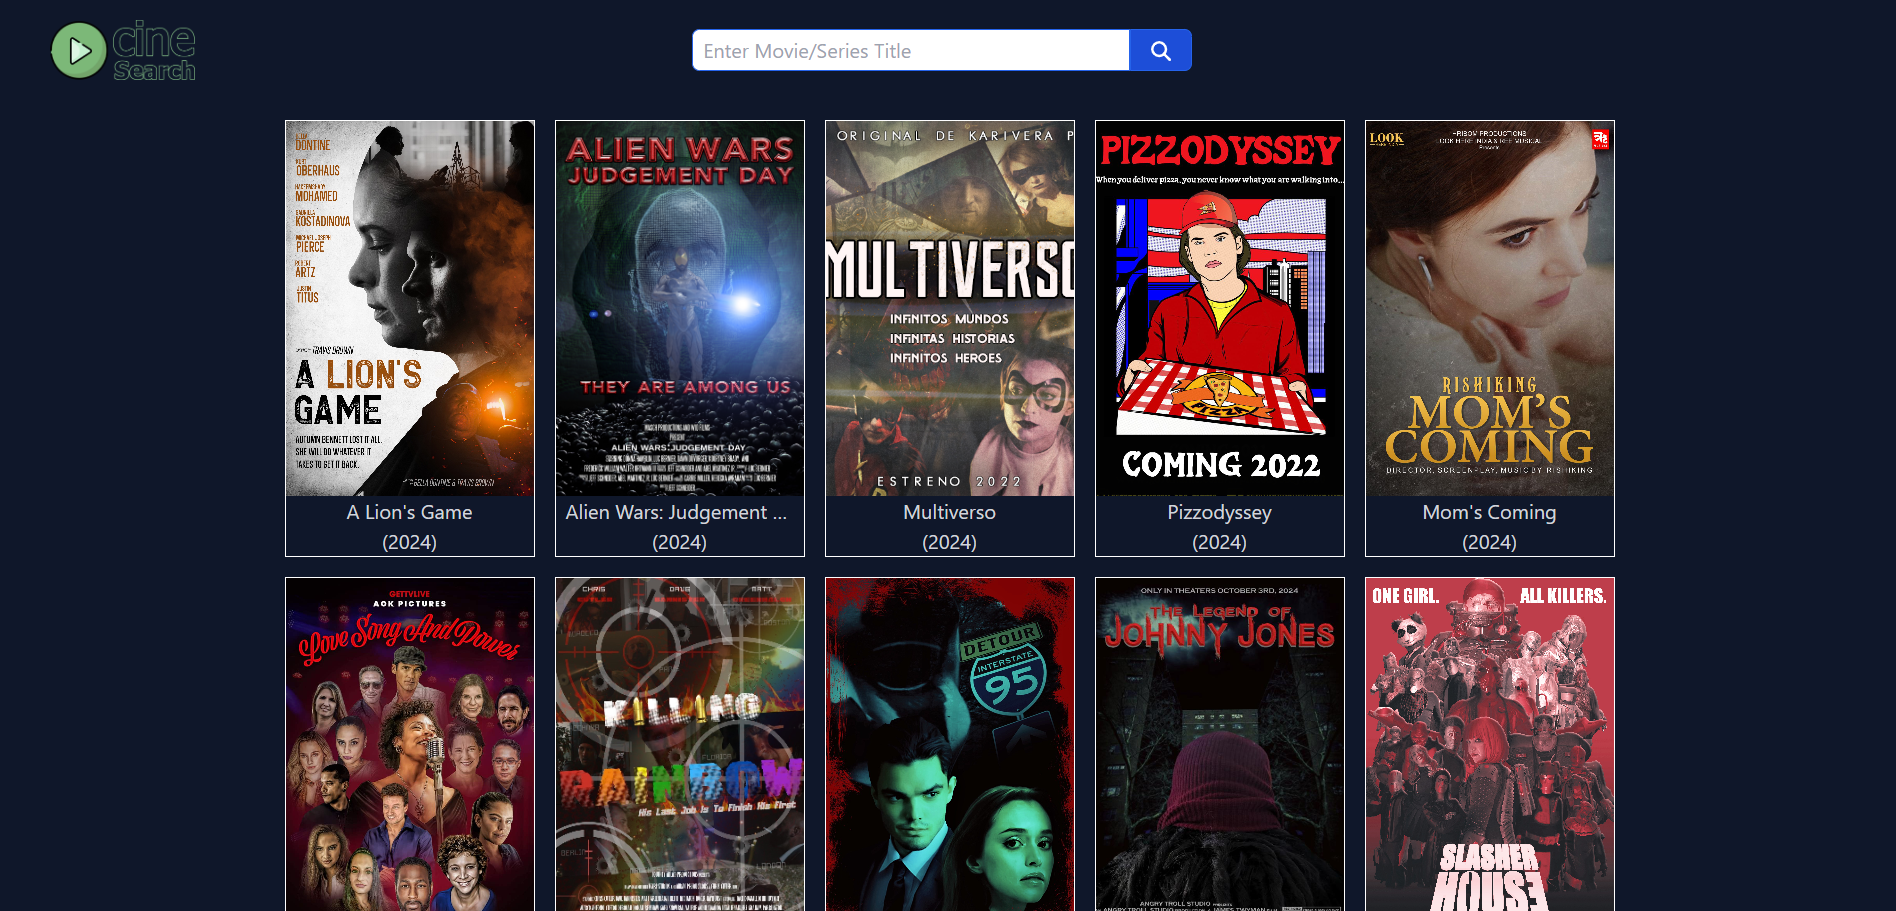This screenshot has height=911, width=1896.
Task: Click the Mom's Coming title text
Action: [1490, 512]
